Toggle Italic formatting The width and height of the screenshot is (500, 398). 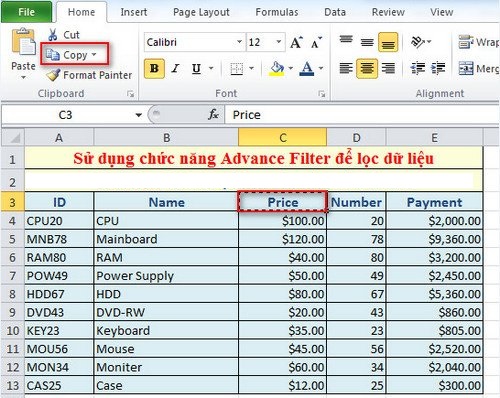click(x=175, y=69)
